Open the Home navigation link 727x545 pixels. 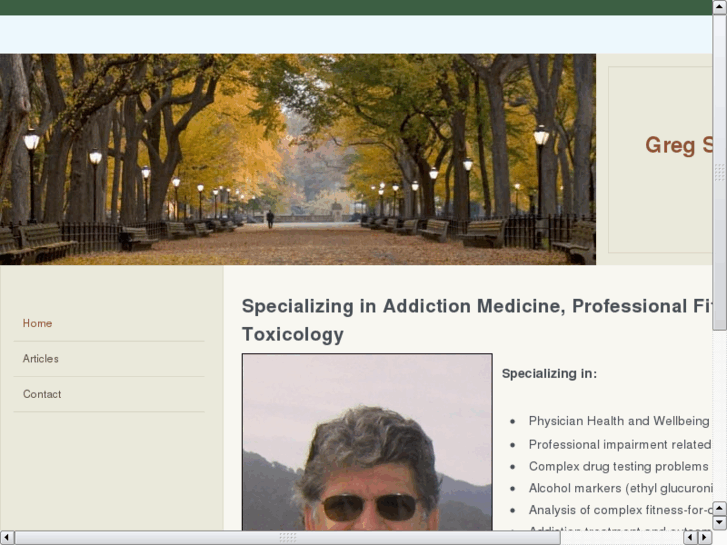37,323
